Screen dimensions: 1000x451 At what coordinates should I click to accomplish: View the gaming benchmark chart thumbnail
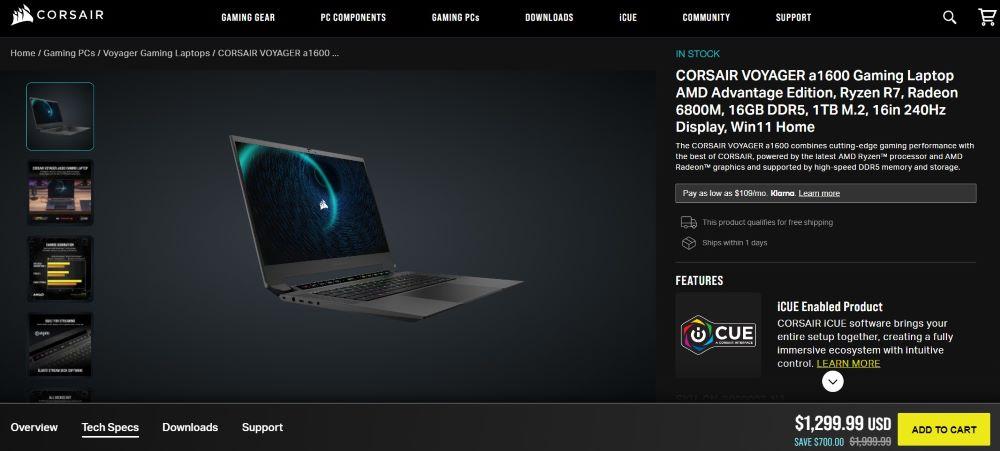click(60, 269)
